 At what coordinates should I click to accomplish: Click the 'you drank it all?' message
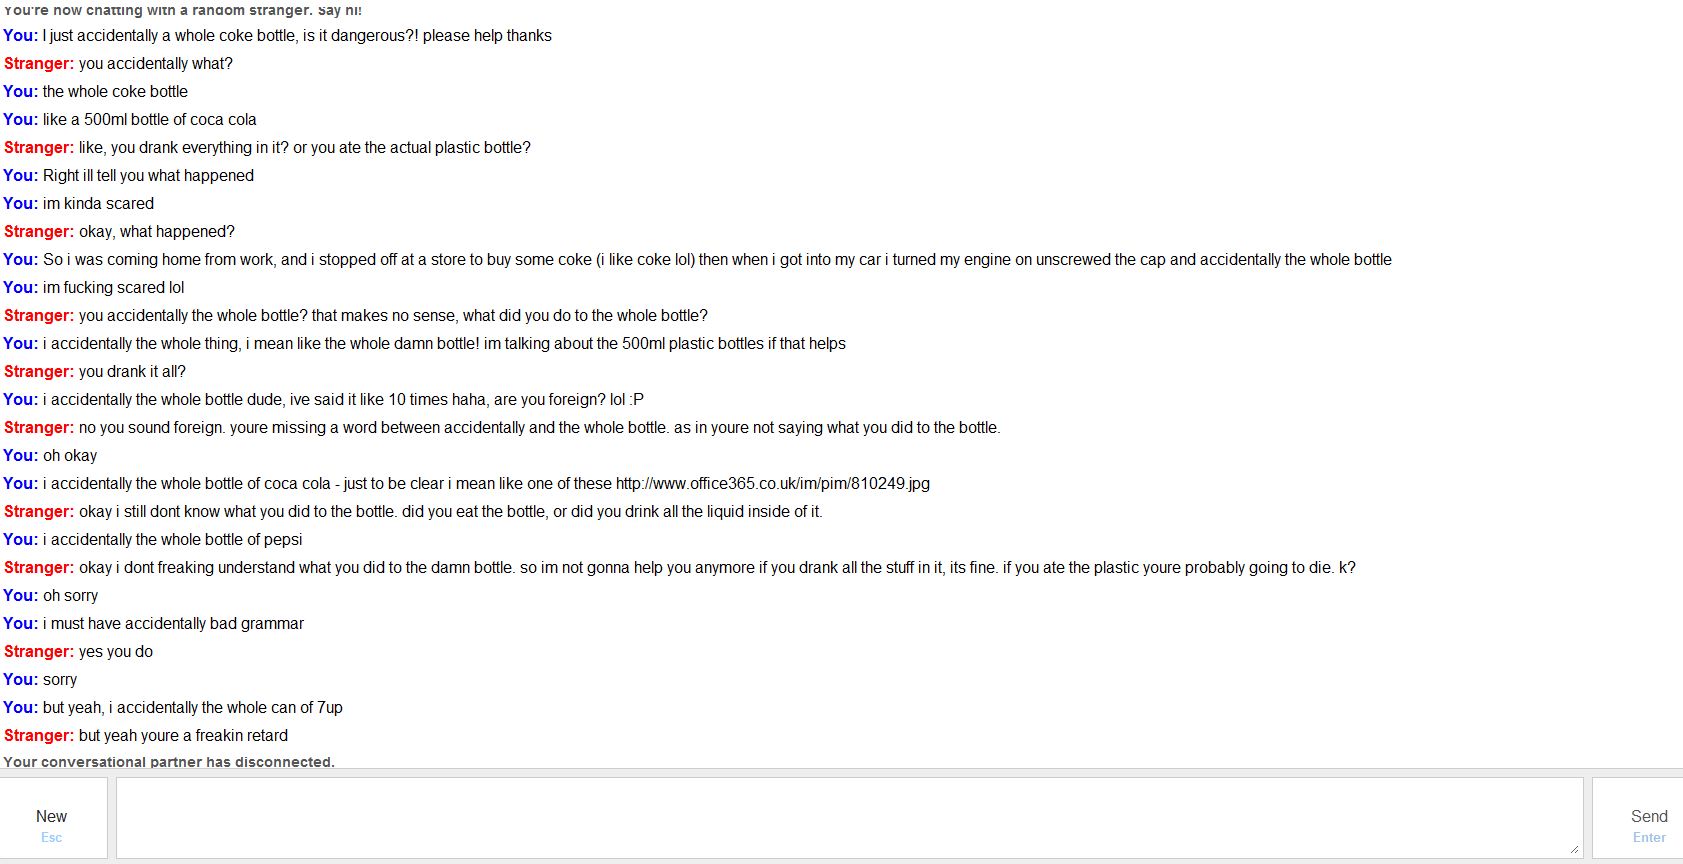[132, 372]
